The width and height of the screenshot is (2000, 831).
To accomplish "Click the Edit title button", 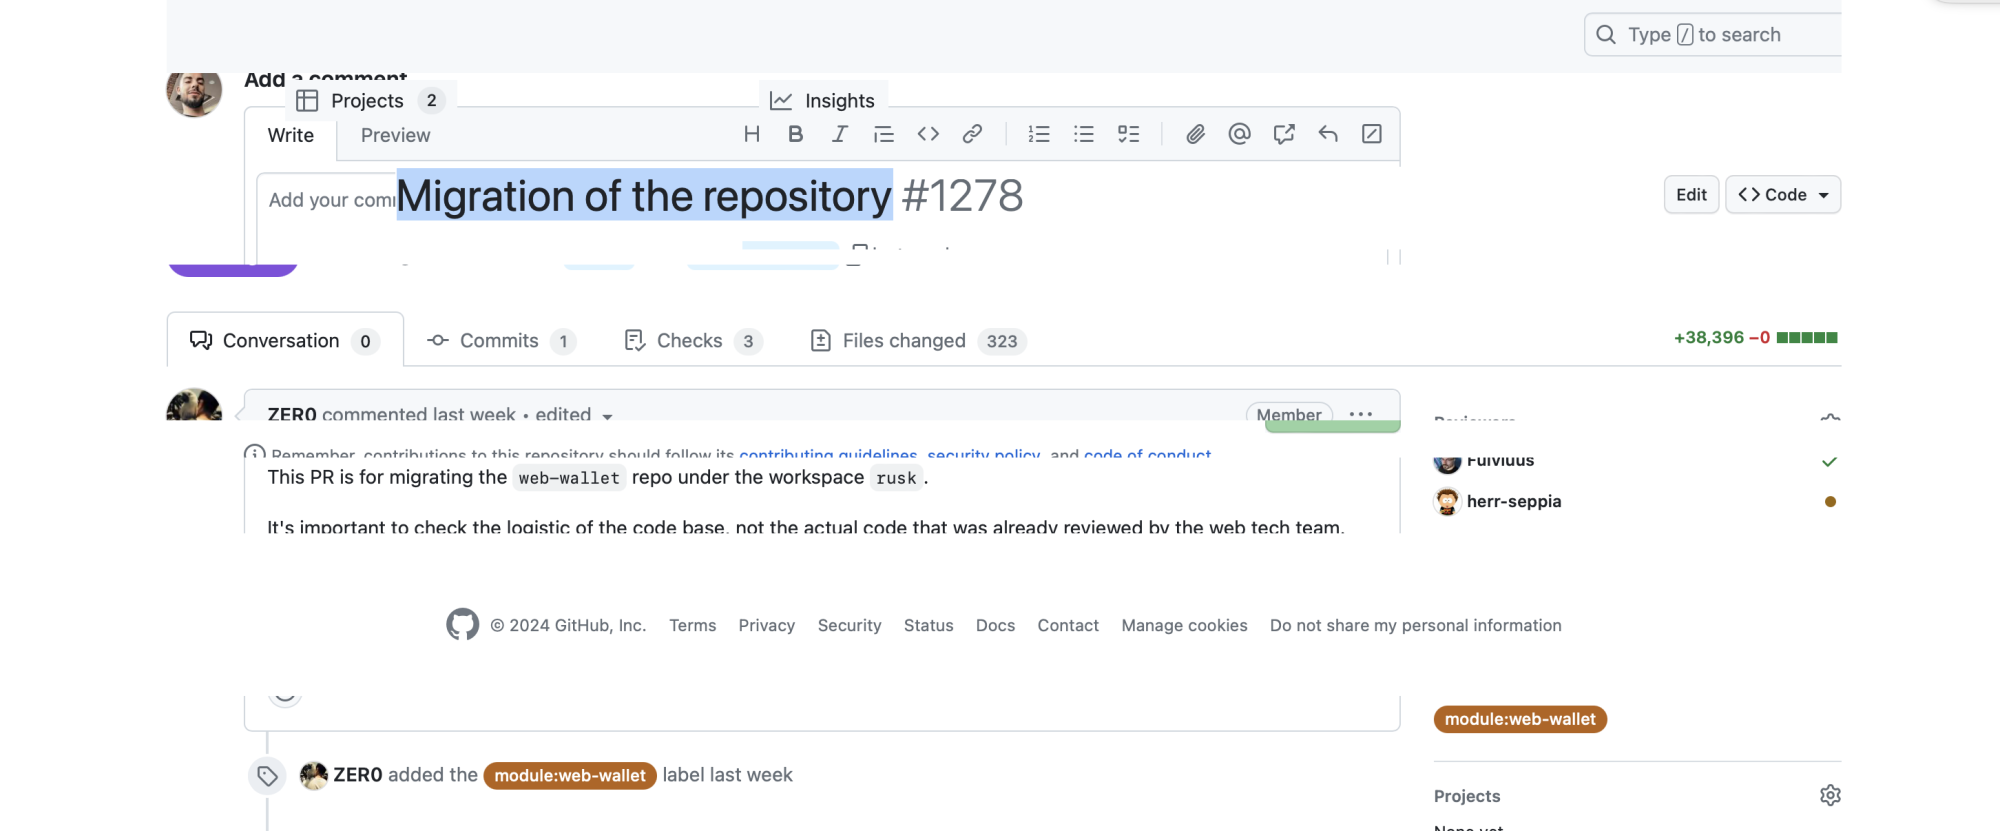I will tap(1691, 195).
